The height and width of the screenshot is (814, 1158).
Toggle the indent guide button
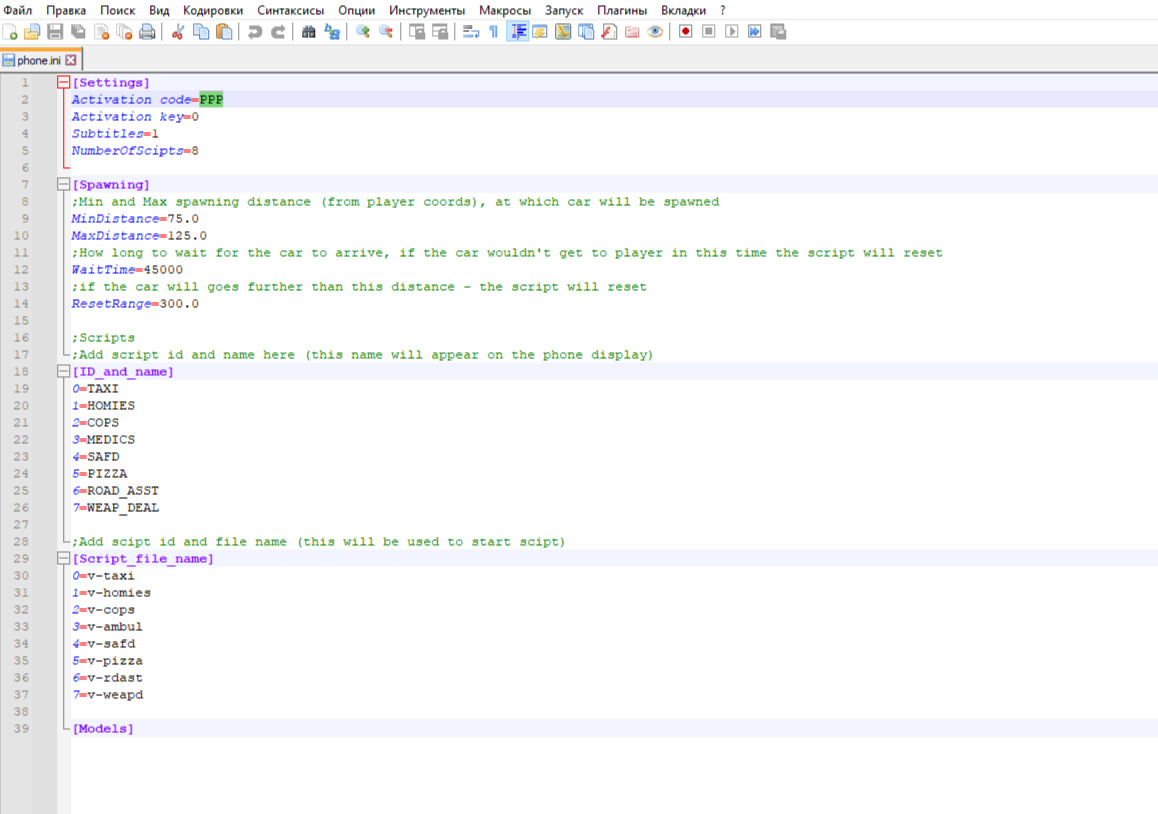pos(517,32)
